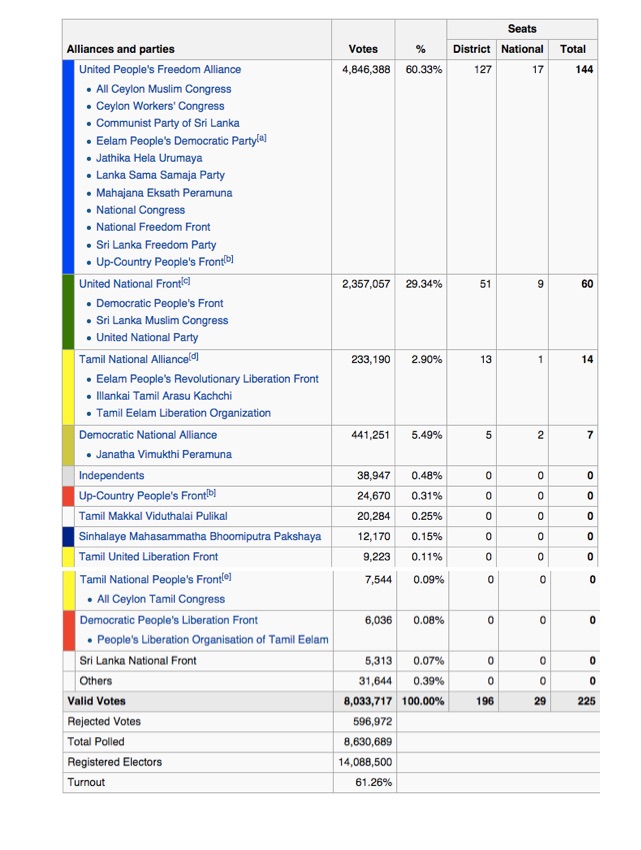Image resolution: width=641 pixels, height=850 pixels.
Task: Open Sinhalaye Mahasammatha Bhoomiputra Pakshaya link
Action: [x=200, y=537]
